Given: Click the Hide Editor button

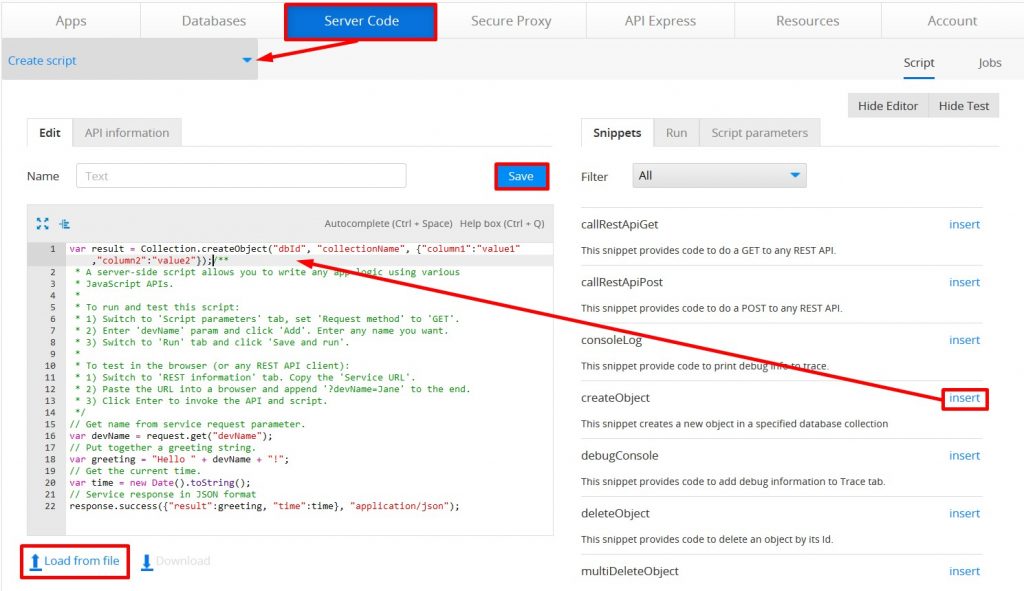Looking at the screenshot, I should pos(888,106).
